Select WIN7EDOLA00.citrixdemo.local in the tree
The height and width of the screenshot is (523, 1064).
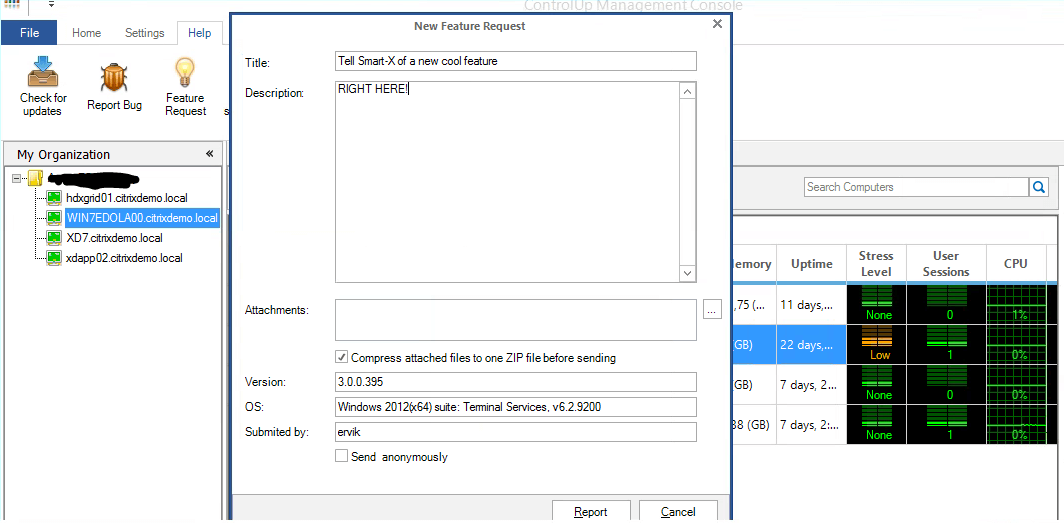click(x=142, y=218)
